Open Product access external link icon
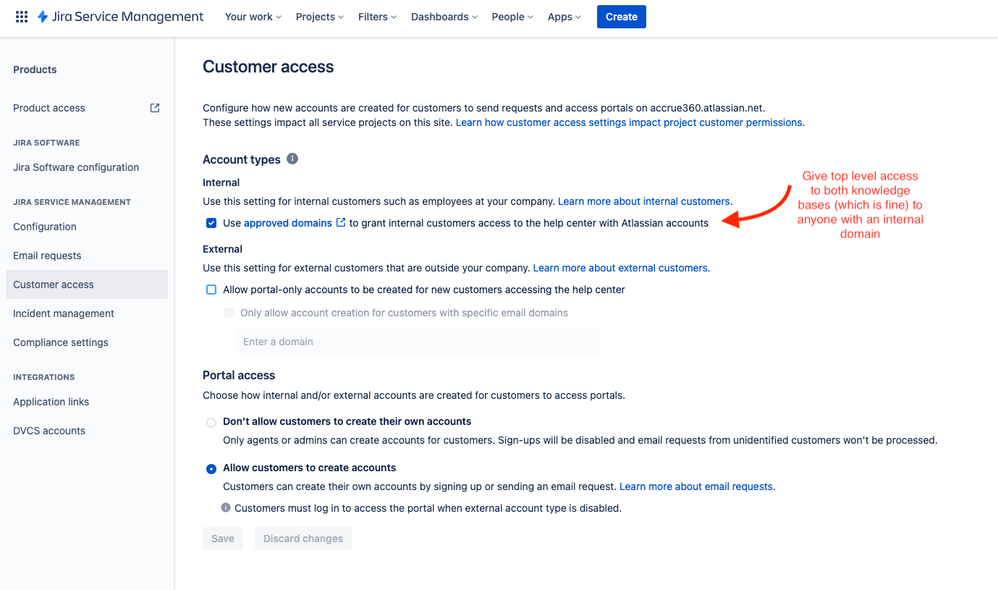Screen dimensions: 998x590 (x=155, y=108)
